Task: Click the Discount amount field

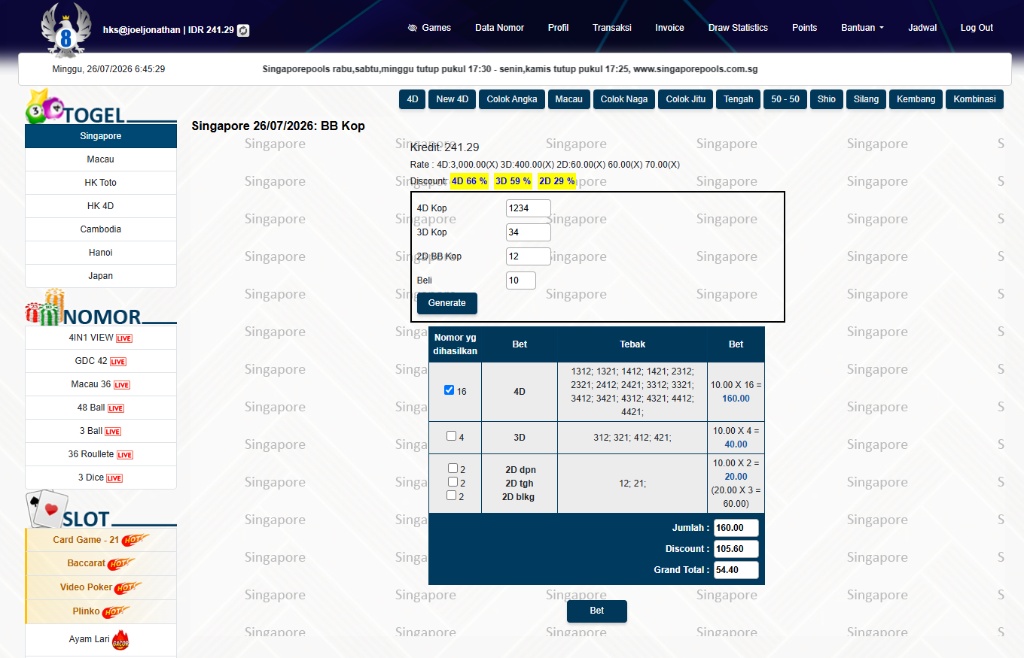Action: tap(736, 549)
